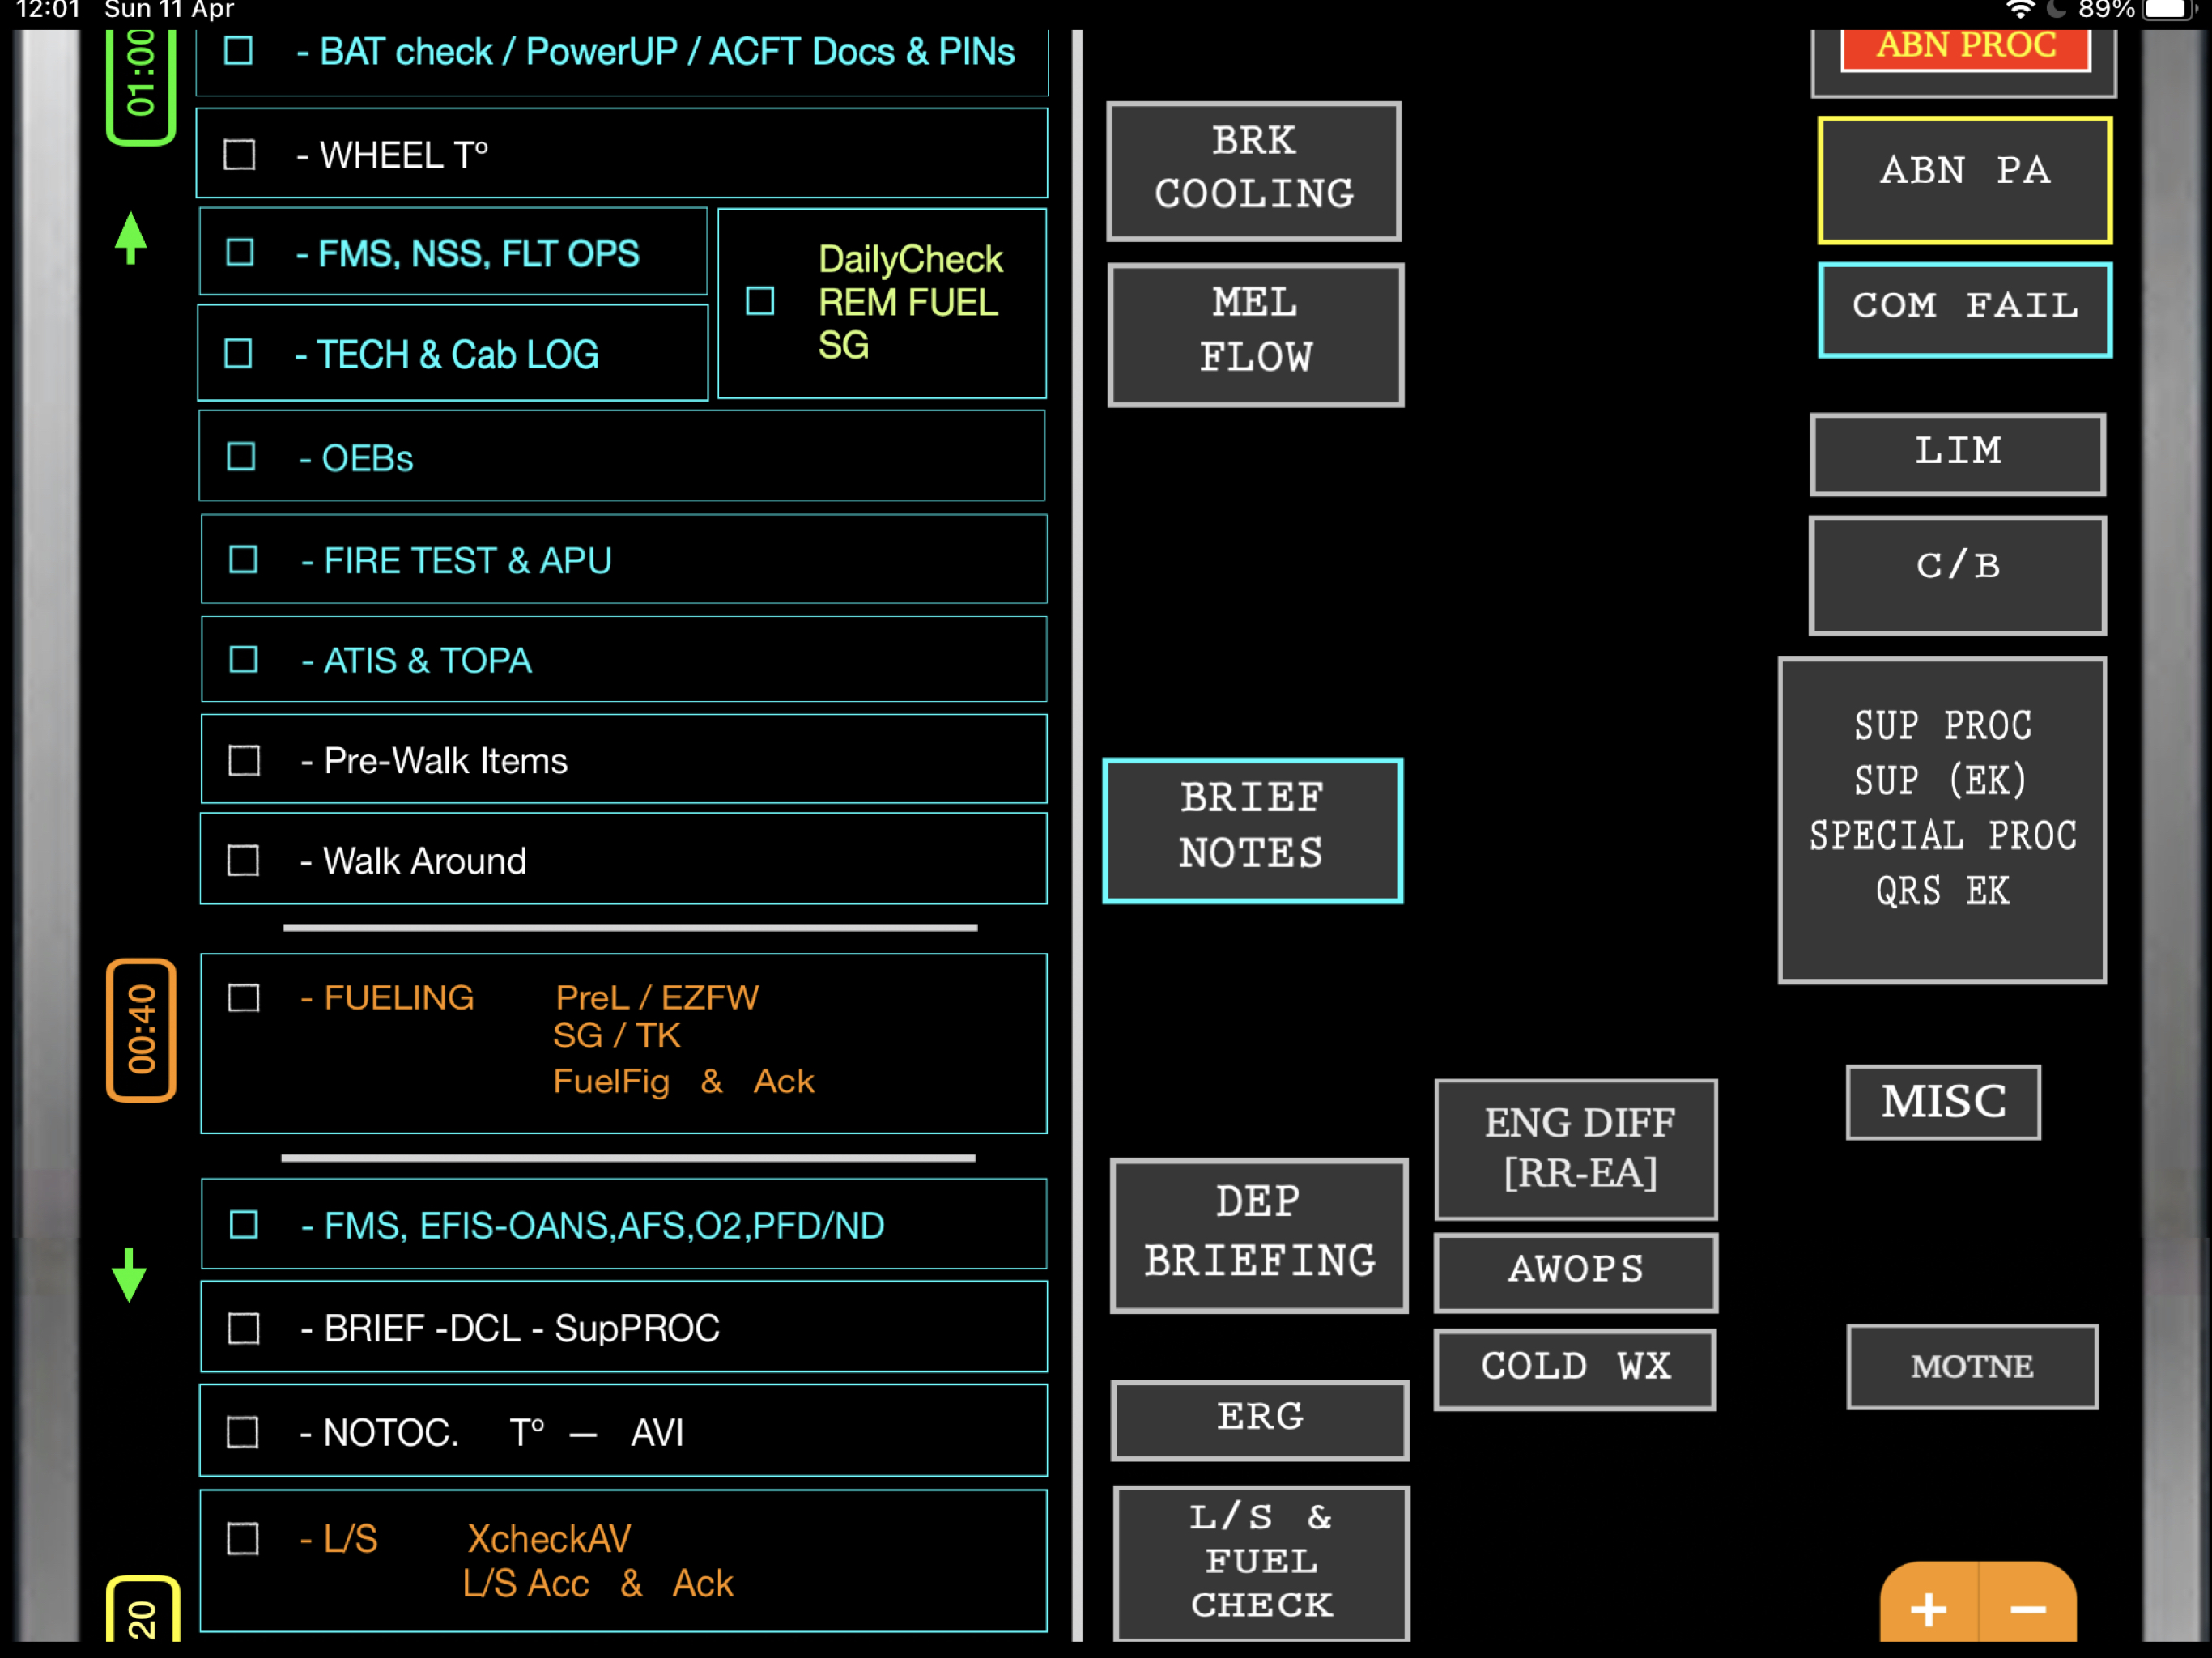The width and height of the screenshot is (2212, 1658).
Task: Tick the WHEEL T° checkbox
Action: point(239,154)
